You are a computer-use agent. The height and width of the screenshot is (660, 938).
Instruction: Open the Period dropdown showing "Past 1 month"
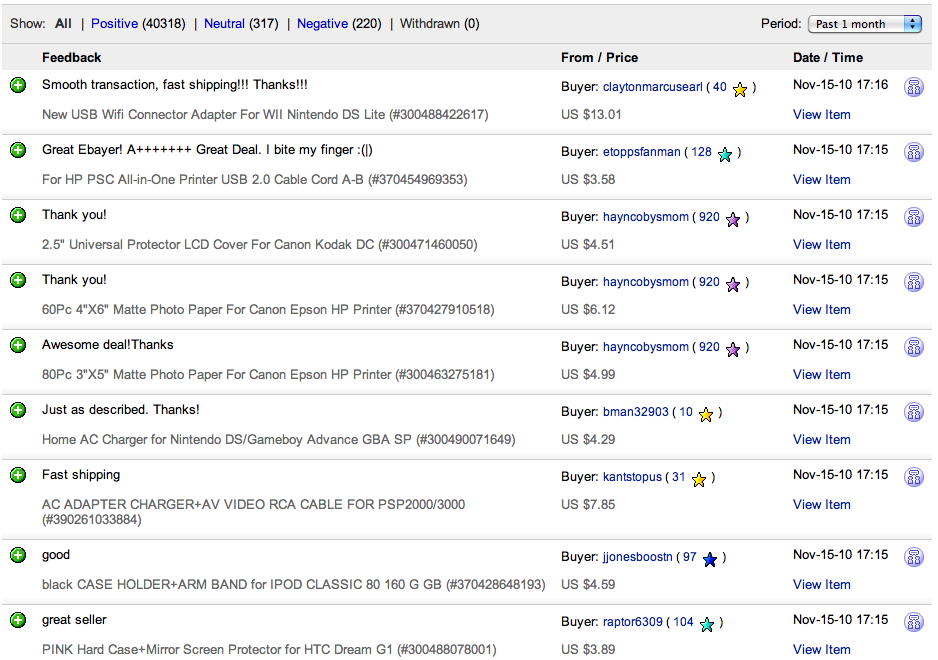[x=867, y=24]
